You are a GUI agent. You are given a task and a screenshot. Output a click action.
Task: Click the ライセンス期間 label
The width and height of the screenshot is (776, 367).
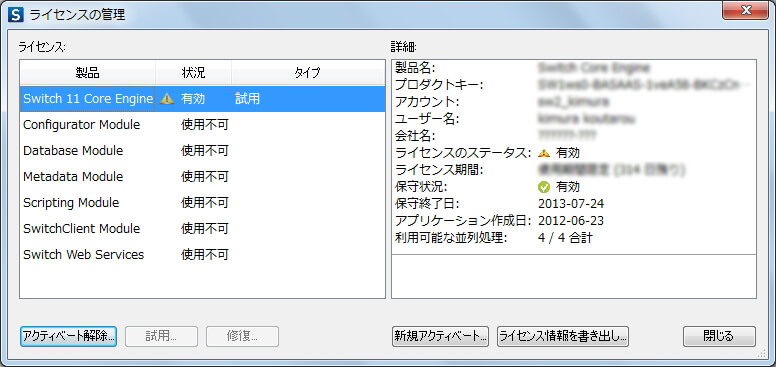(439, 170)
